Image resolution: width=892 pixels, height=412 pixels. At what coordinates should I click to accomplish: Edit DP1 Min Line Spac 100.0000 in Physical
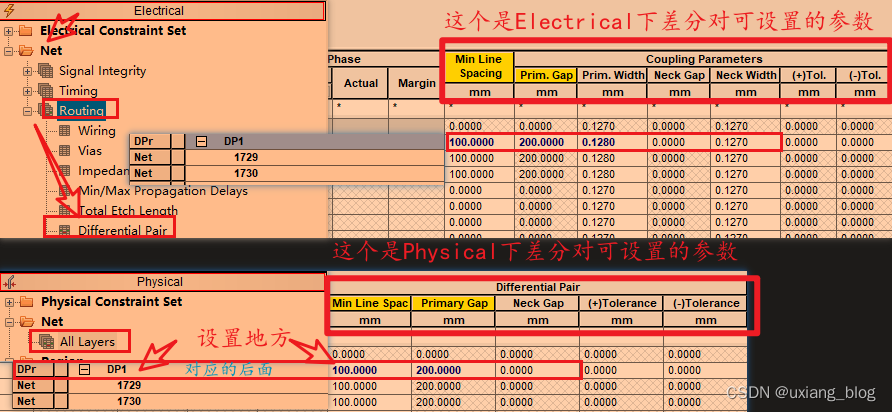371,370
